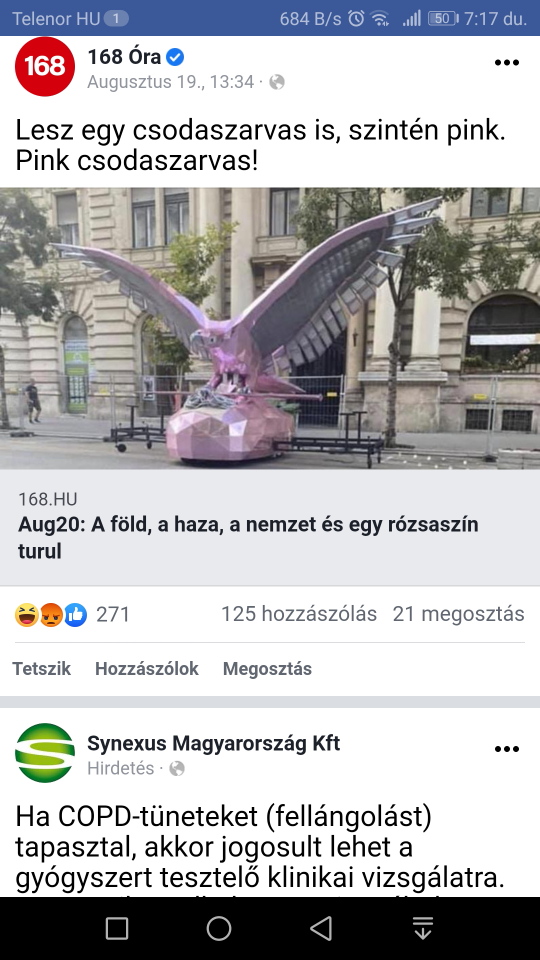The height and width of the screenshot is (960, 540).
Task: View the 21 megosztás shares
Action: pos(459,614)
